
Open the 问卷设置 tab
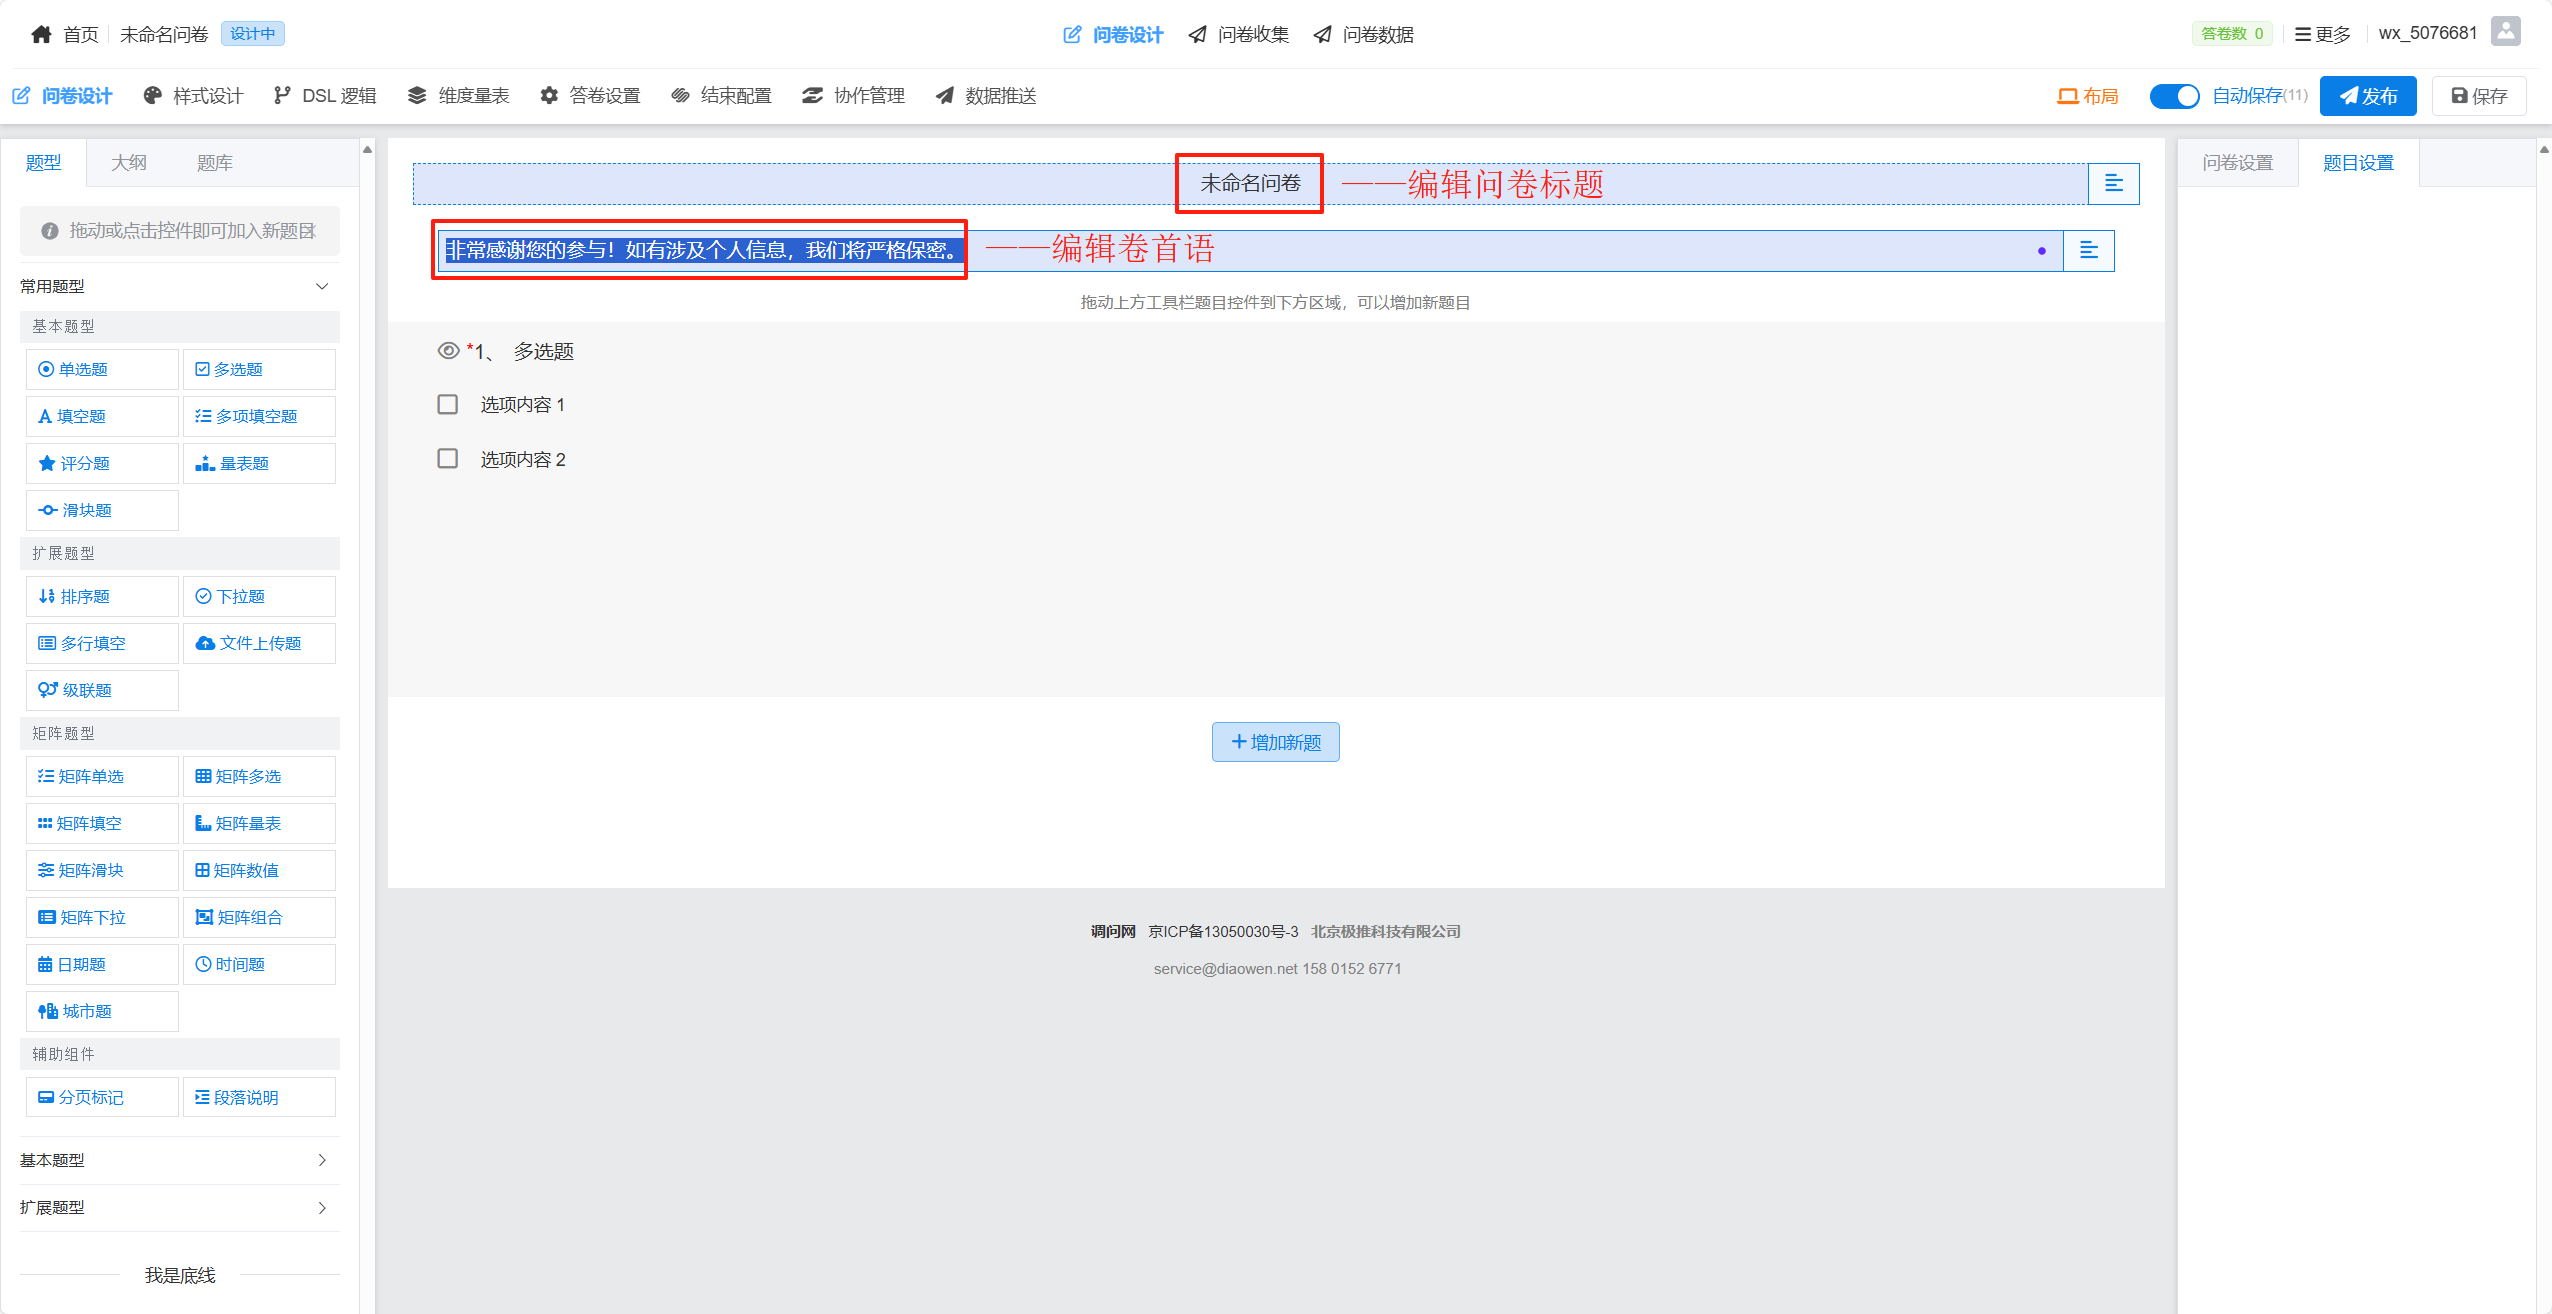2237,163
